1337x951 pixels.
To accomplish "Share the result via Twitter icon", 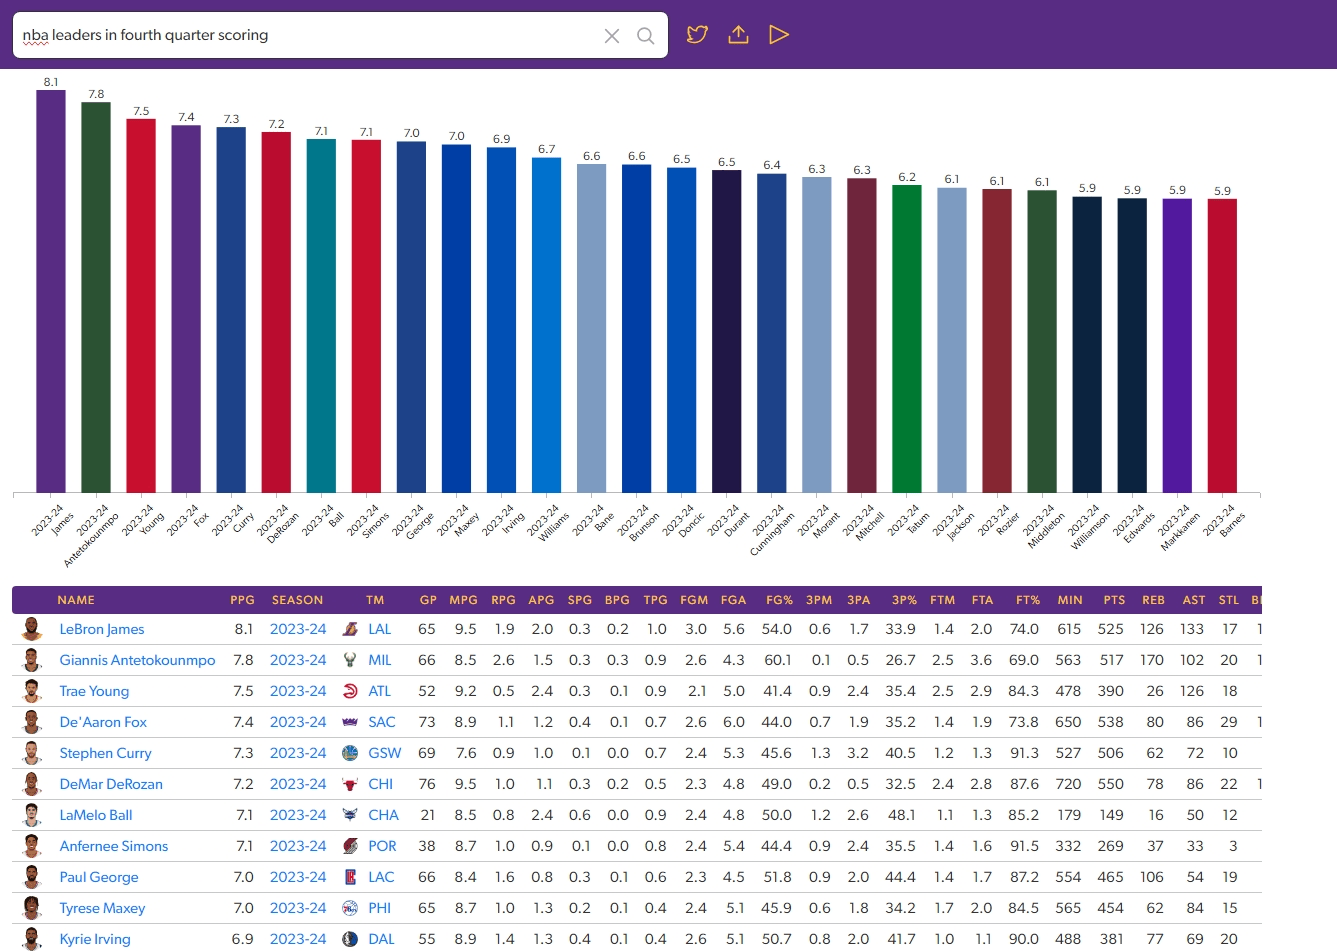I will [697, 35].
